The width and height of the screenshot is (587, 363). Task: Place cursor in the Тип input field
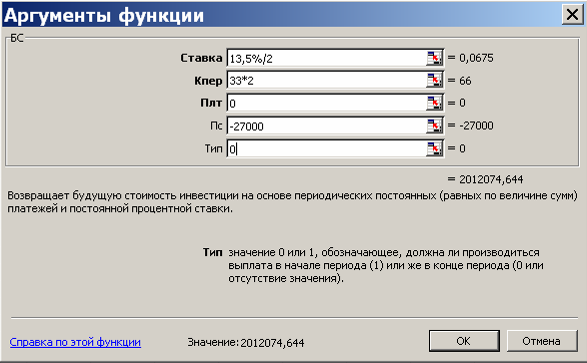point(326,149)
